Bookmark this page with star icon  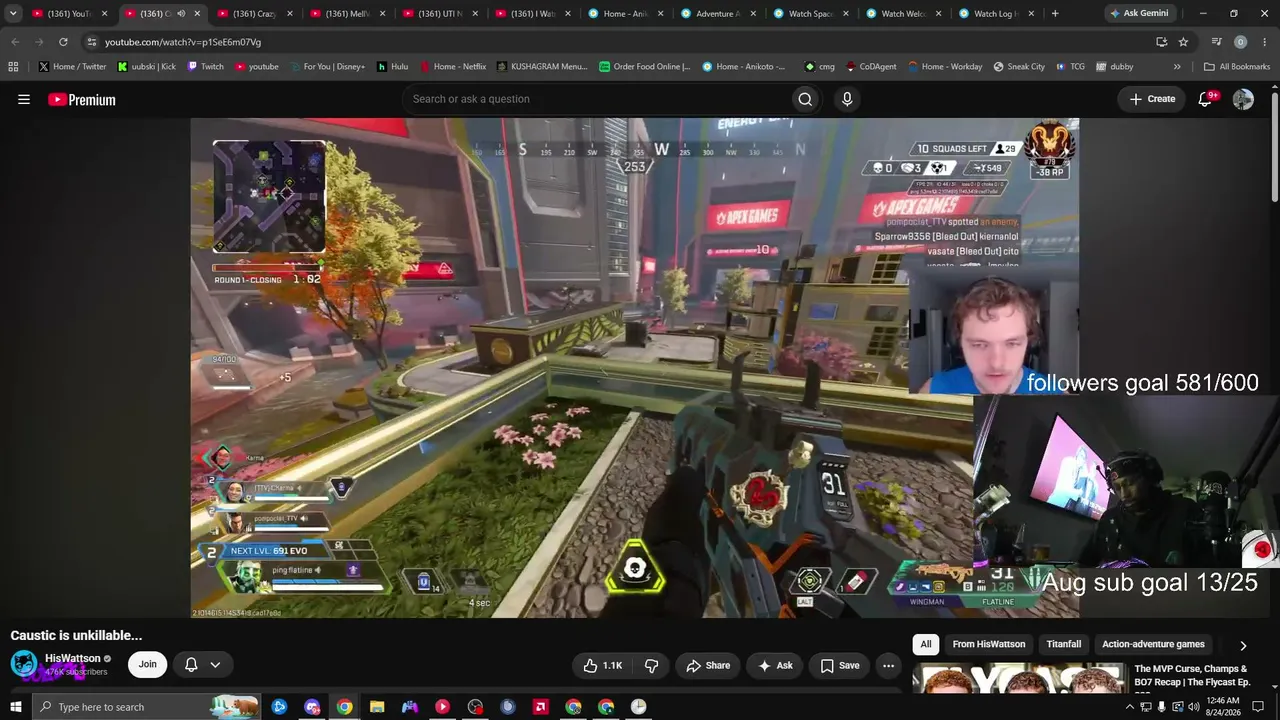tap(1183, 42)
